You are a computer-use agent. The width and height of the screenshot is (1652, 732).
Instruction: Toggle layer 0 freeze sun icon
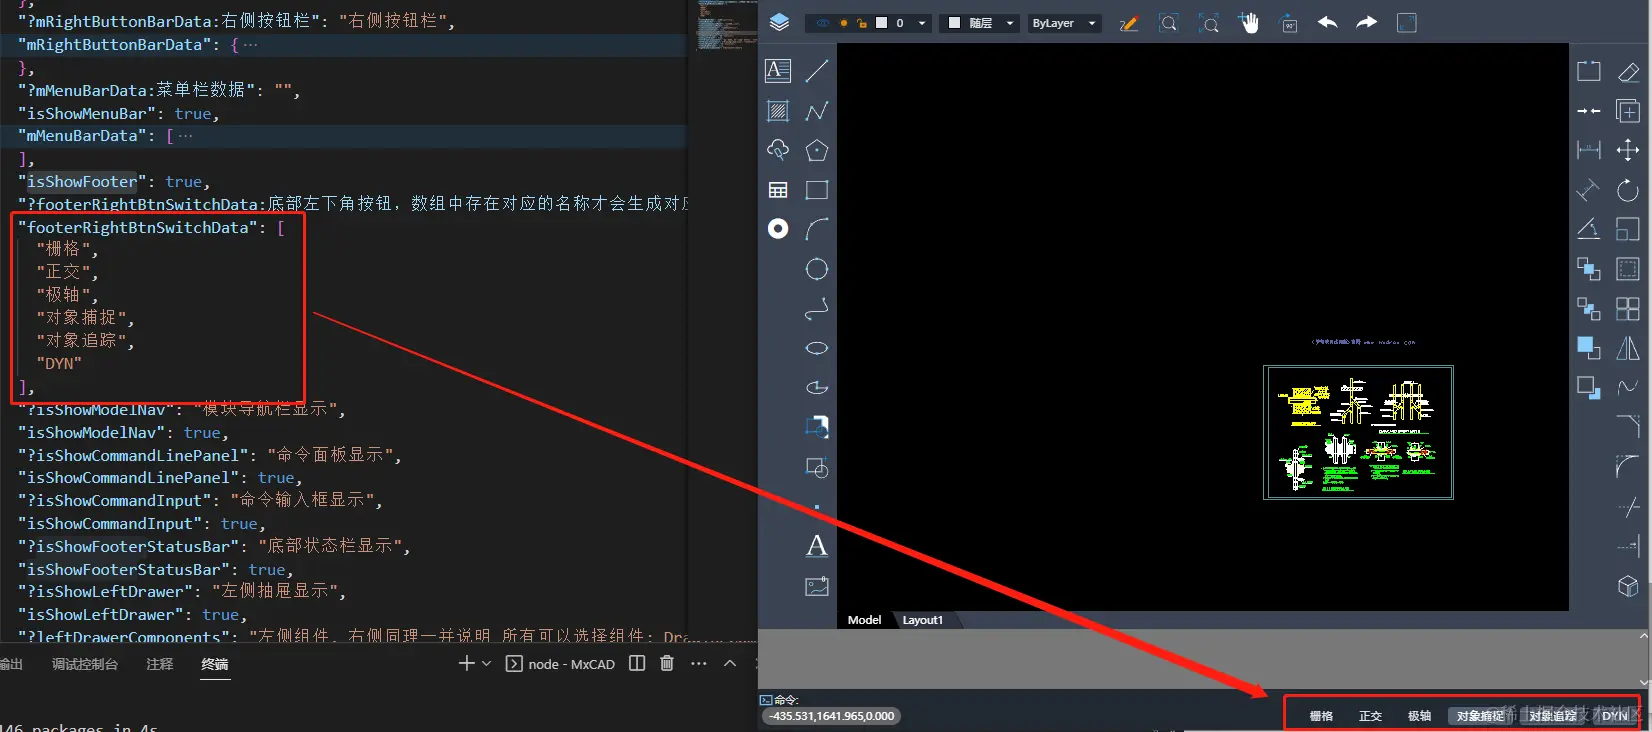pos(843,23)
